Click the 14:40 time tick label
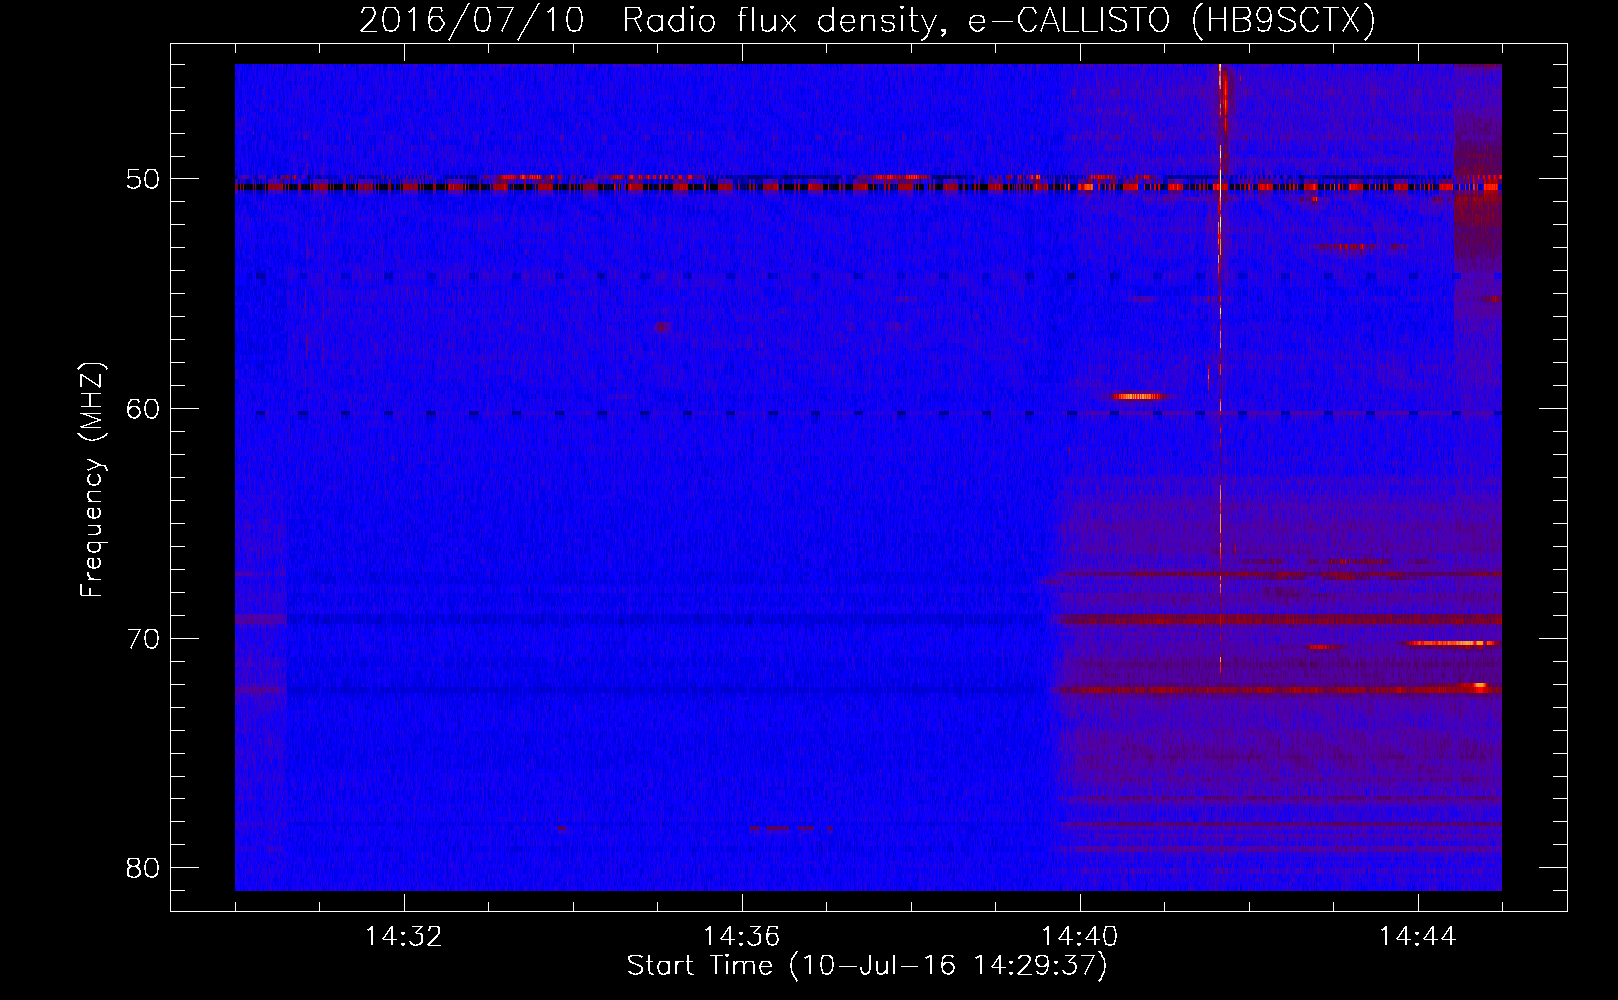1618x1000 pixels. click(1079, 936)
